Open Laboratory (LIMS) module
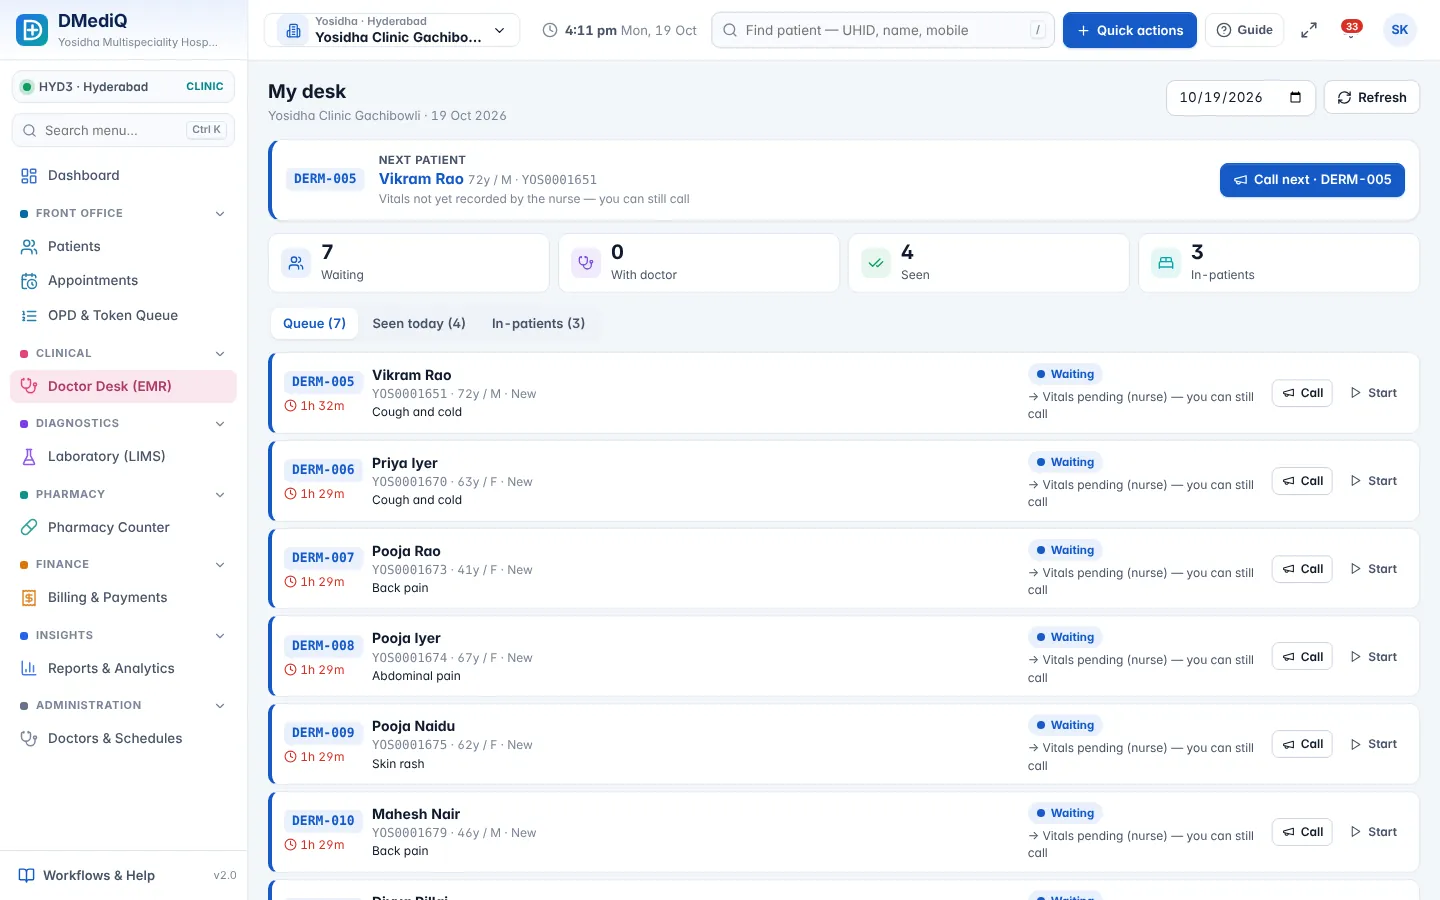 click(123, 457)
